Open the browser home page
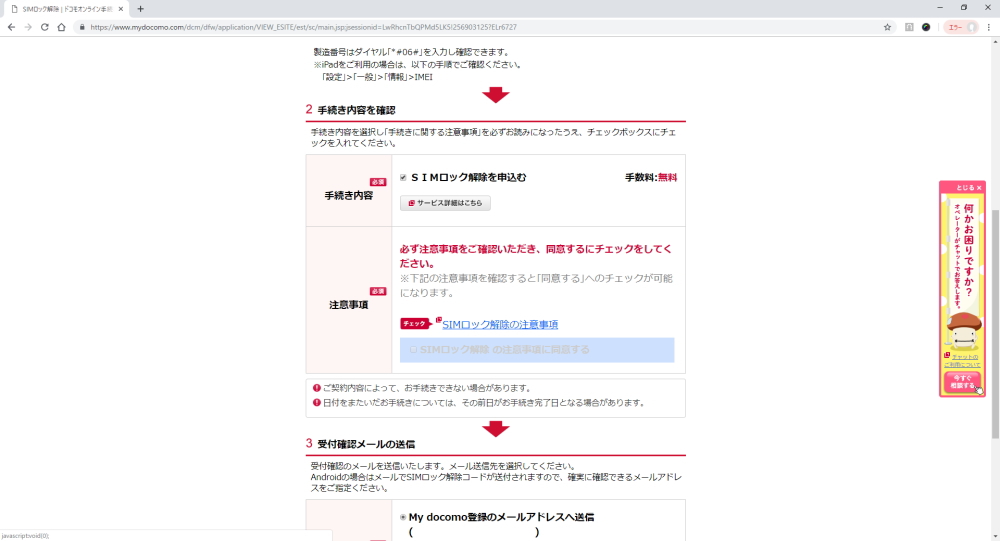Image resolution: width=1000 pixels, height=541 pixels. (x=61, y=27)
